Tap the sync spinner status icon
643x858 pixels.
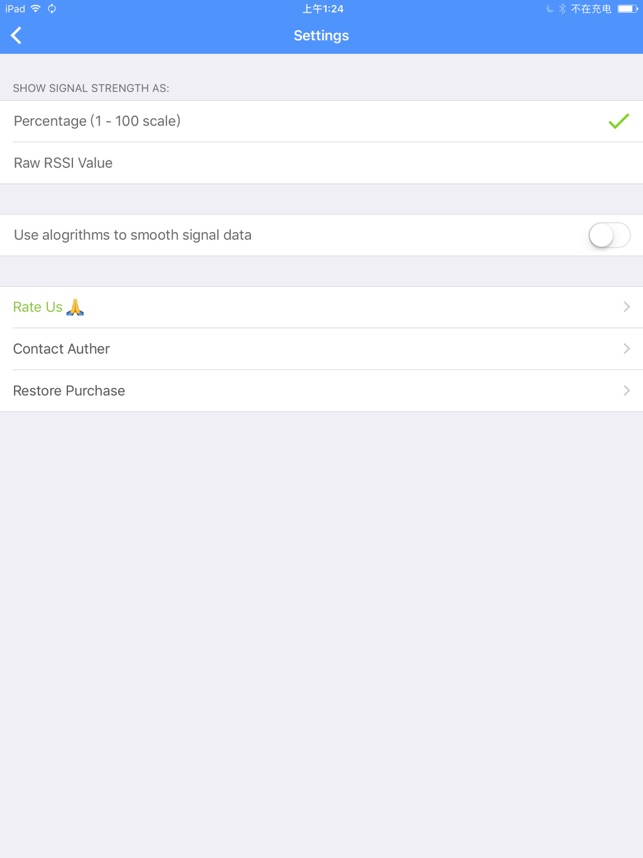[52, 9]
